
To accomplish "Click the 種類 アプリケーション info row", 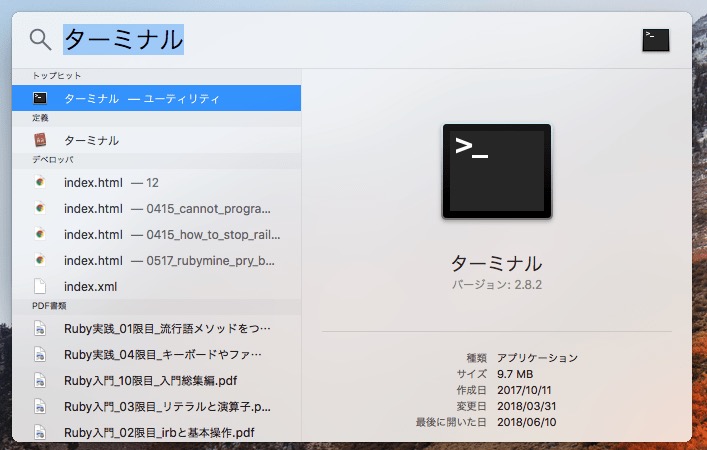I will (x=522, y=358).
